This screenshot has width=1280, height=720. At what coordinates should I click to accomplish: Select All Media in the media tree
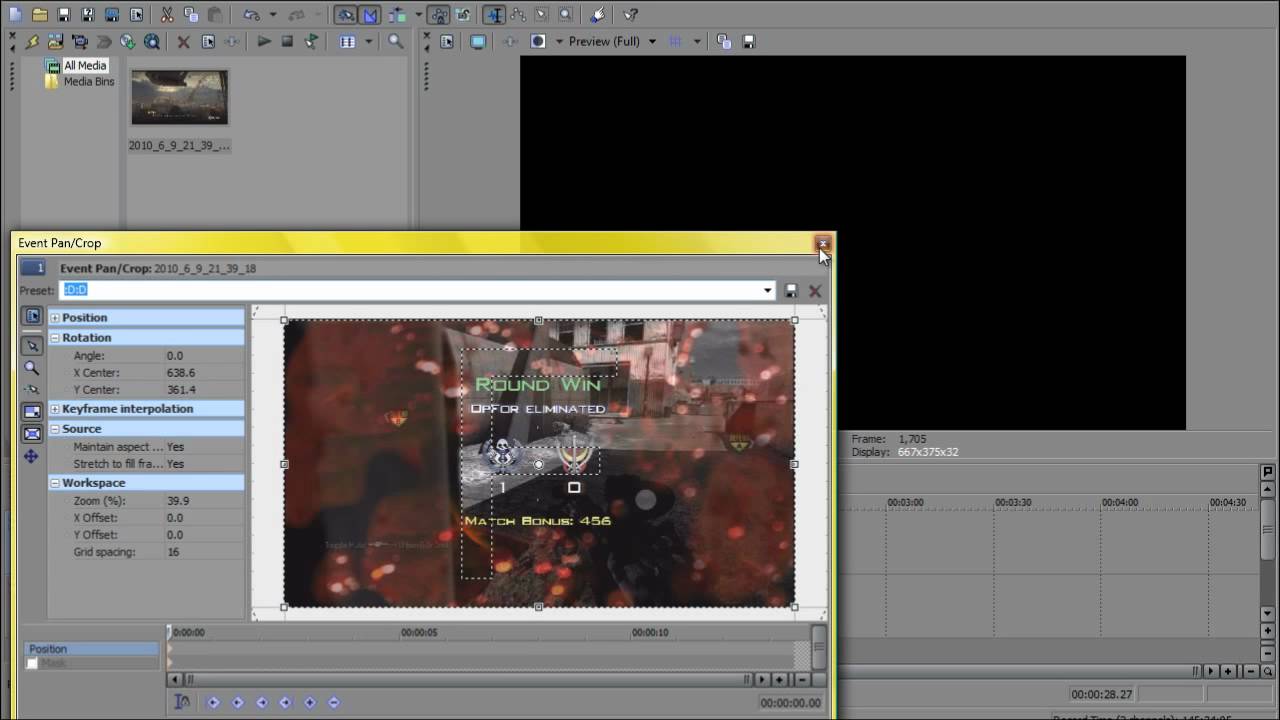coord(85,66)
